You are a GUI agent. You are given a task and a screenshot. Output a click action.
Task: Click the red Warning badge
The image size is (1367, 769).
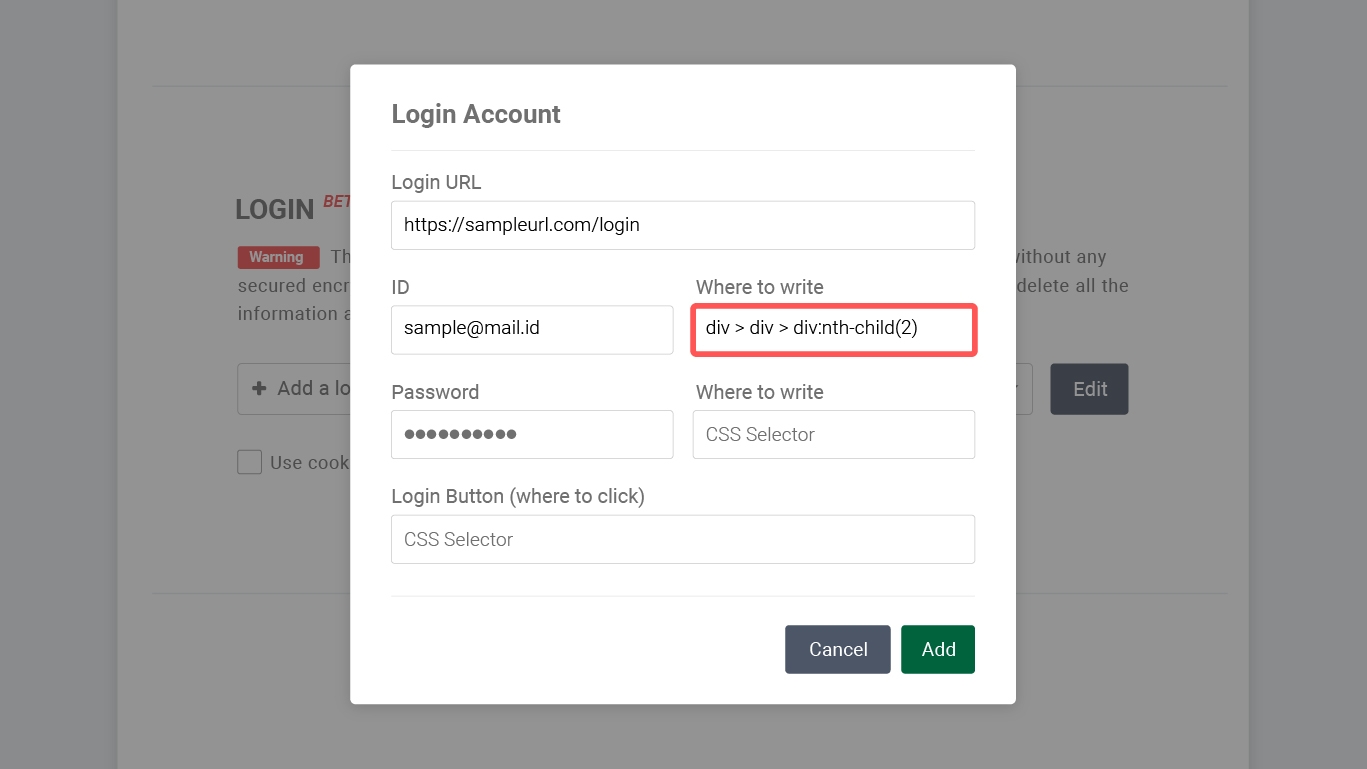tap(277, 257)
